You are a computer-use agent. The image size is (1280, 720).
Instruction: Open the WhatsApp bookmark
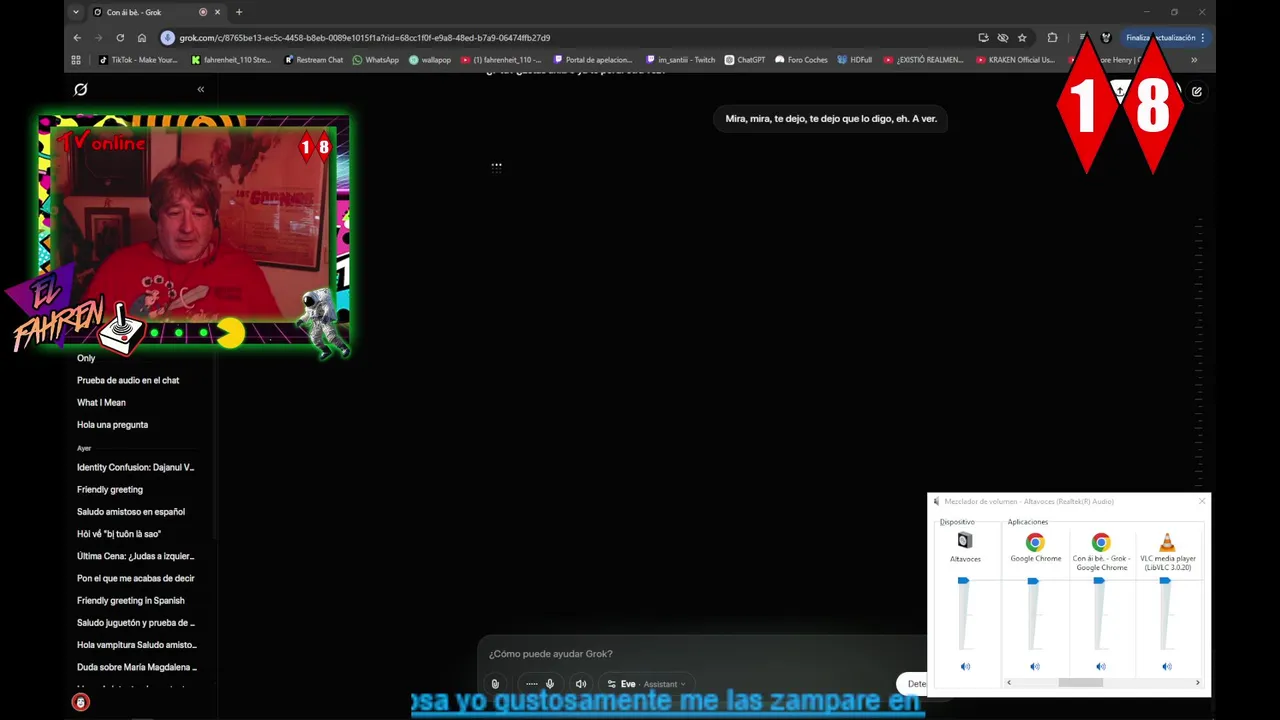click(375, 60)
